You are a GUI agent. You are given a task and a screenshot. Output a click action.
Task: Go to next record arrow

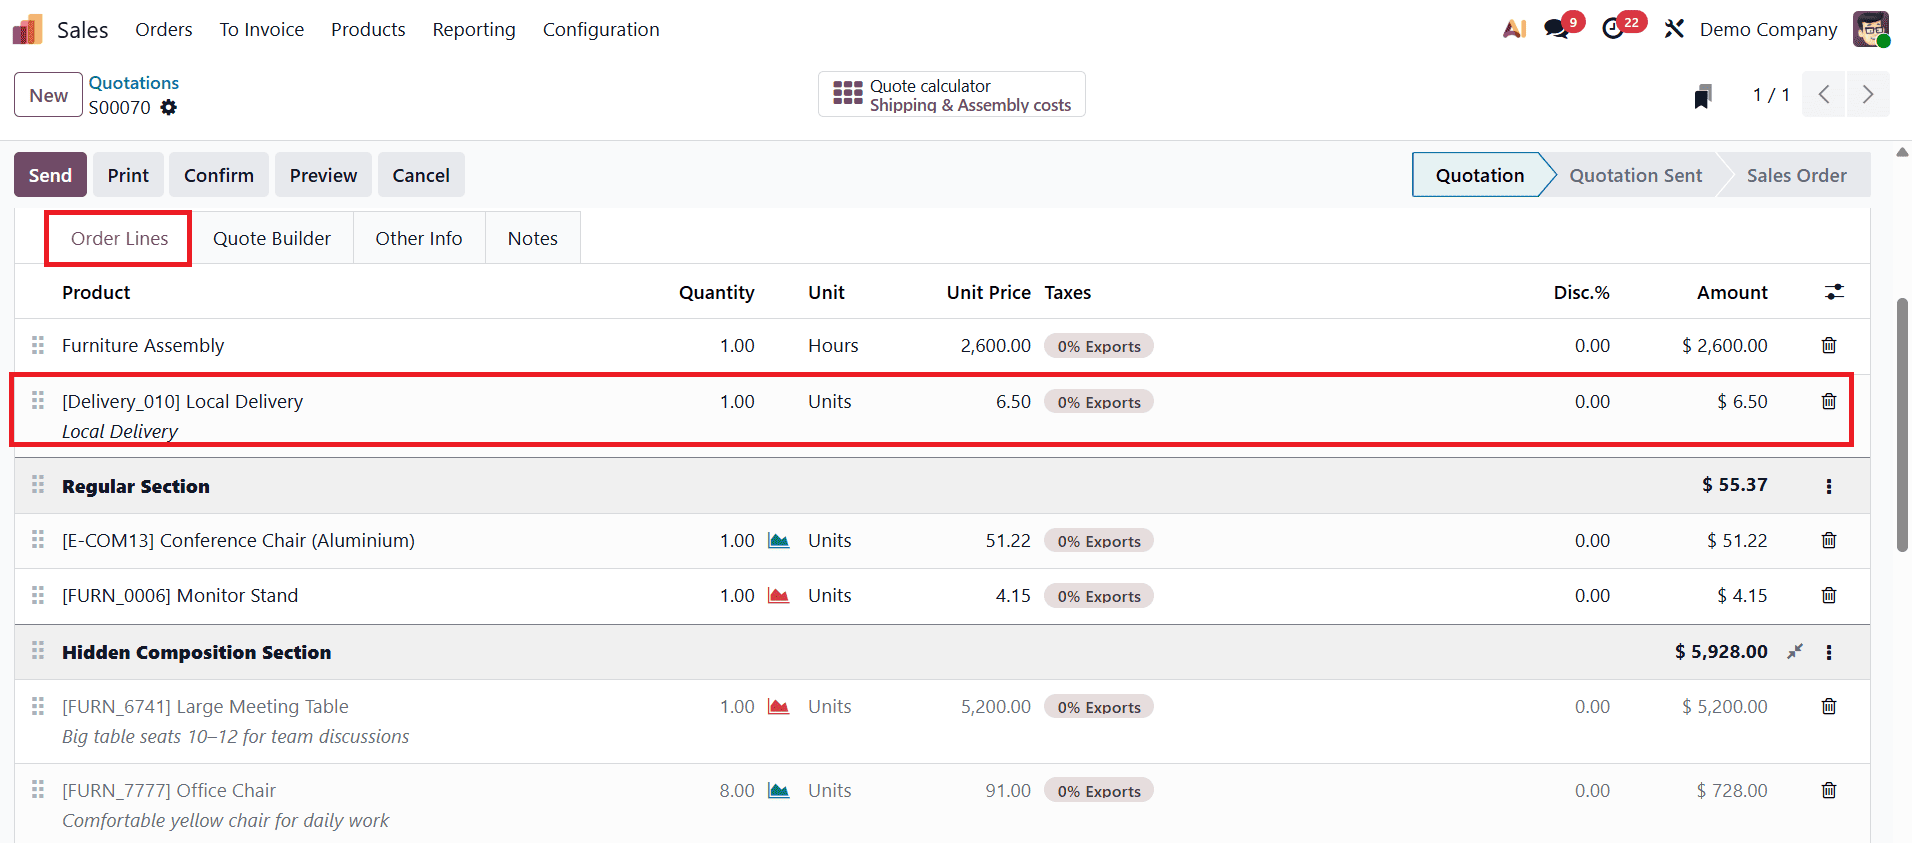coord(1868,94)
